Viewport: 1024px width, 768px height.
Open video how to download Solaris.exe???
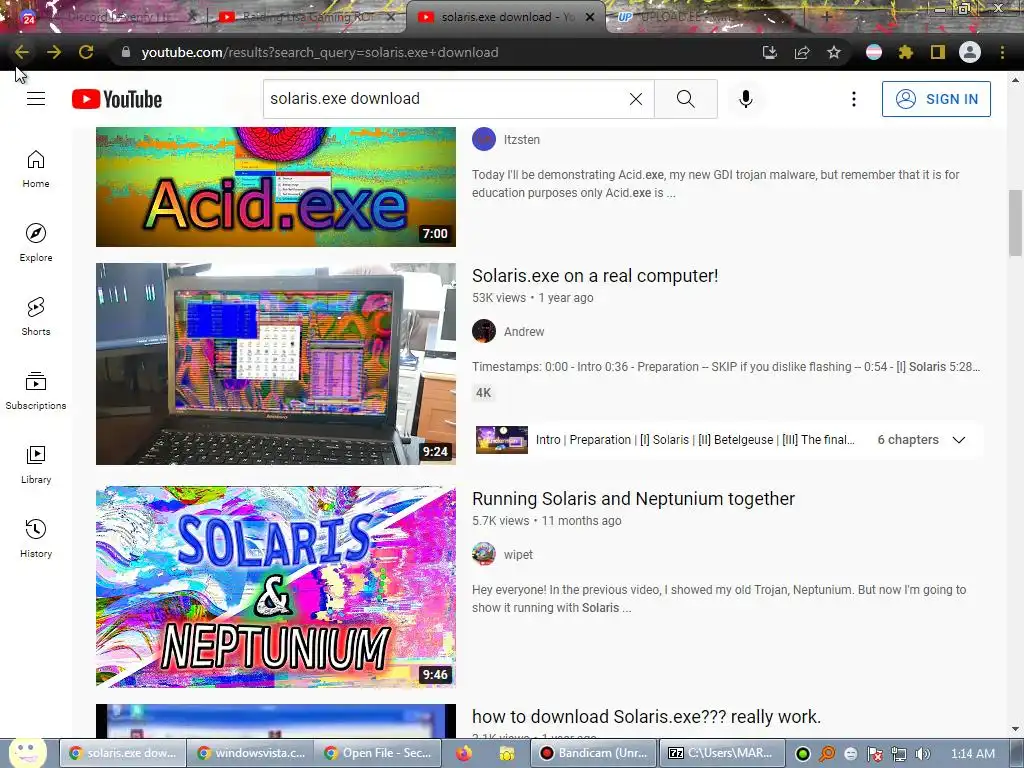[646, 716]
